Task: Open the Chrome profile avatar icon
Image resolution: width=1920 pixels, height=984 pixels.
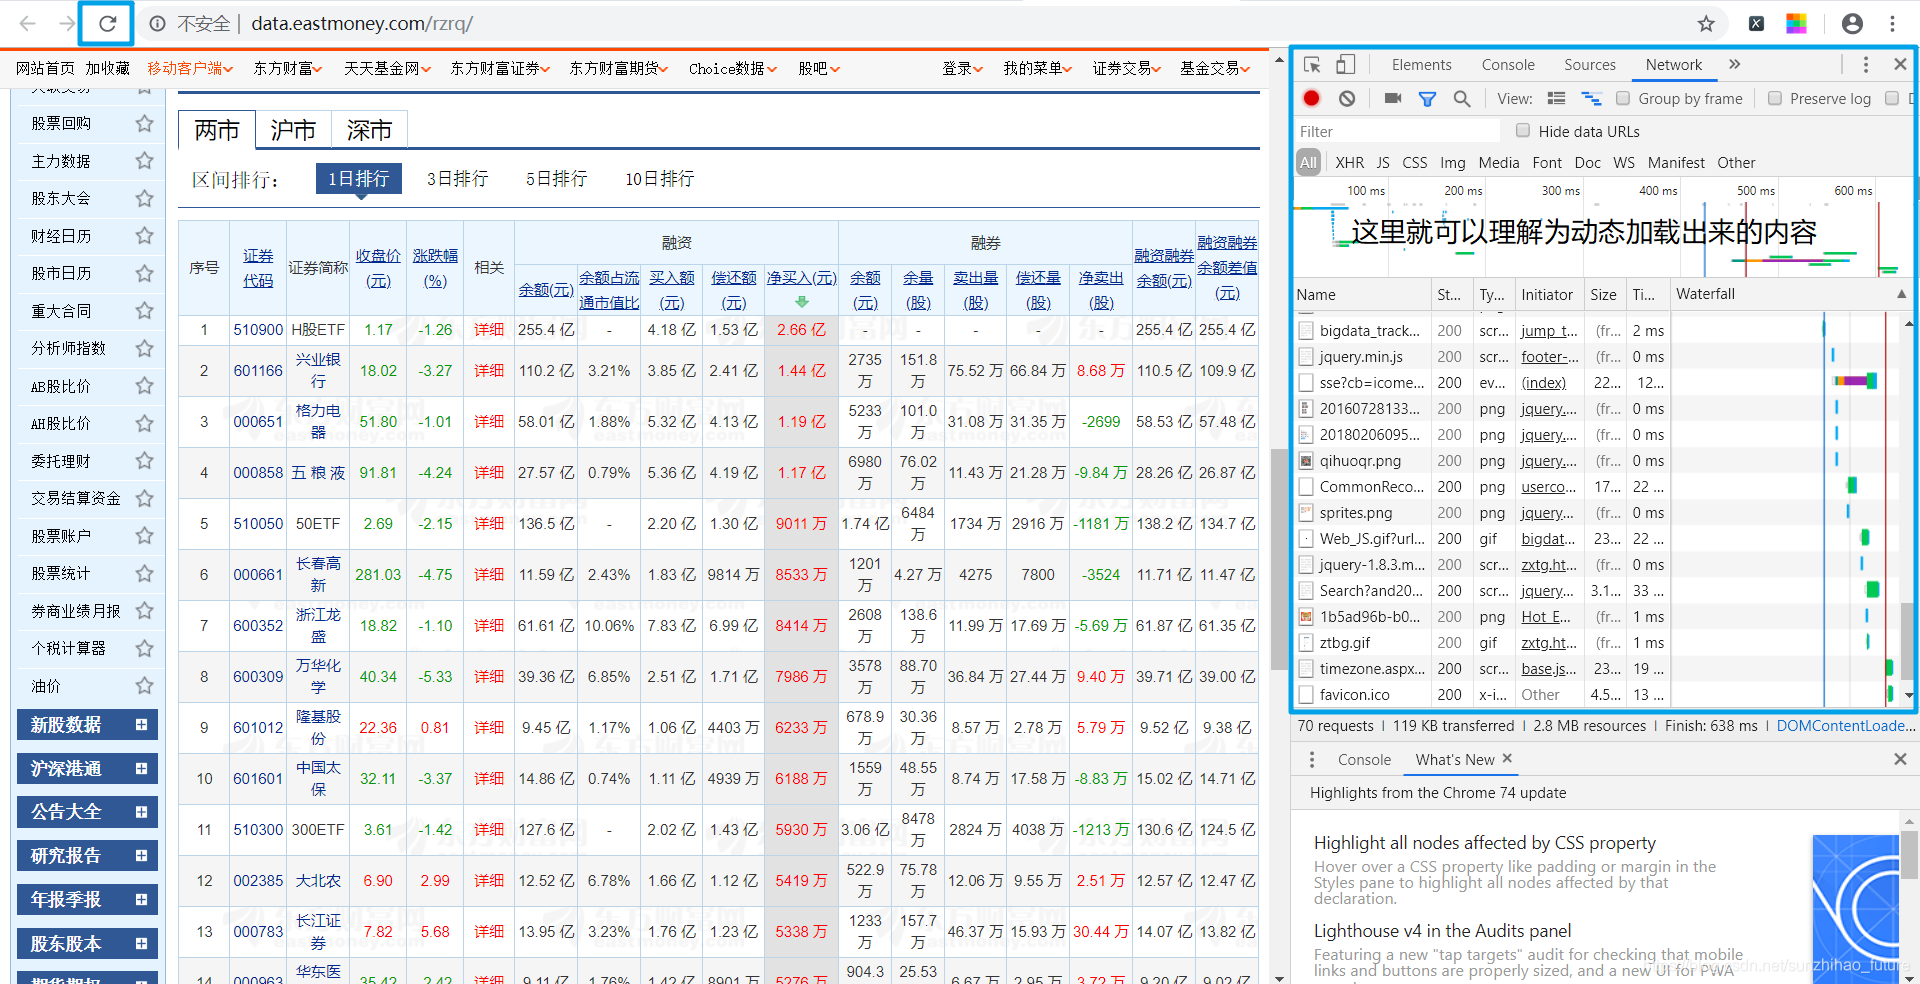Action: pos(1852,23)
